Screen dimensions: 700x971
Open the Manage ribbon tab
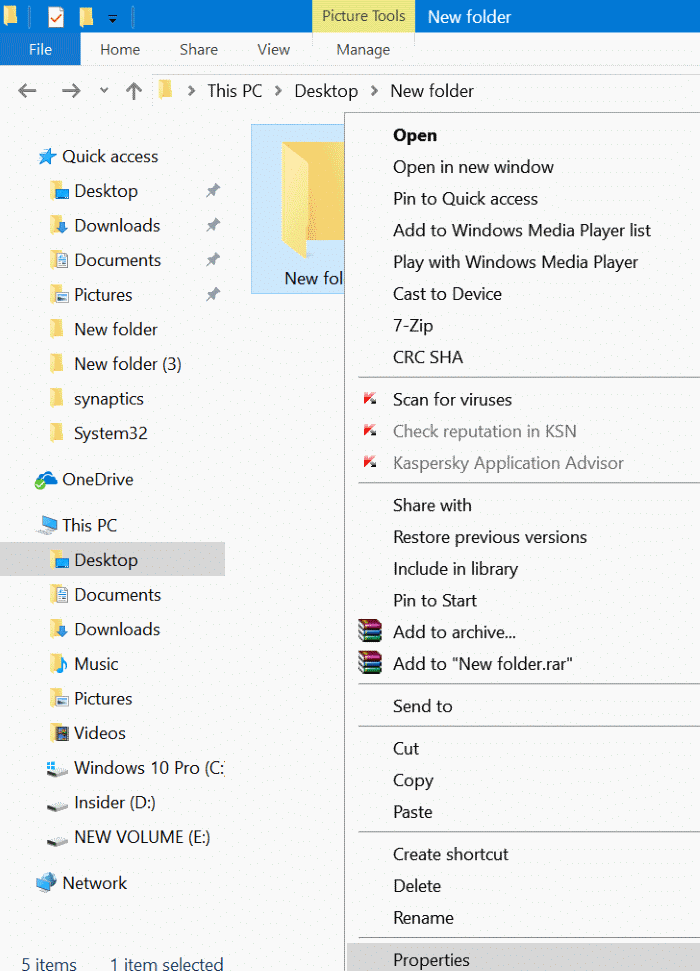[x=363, y=50]
